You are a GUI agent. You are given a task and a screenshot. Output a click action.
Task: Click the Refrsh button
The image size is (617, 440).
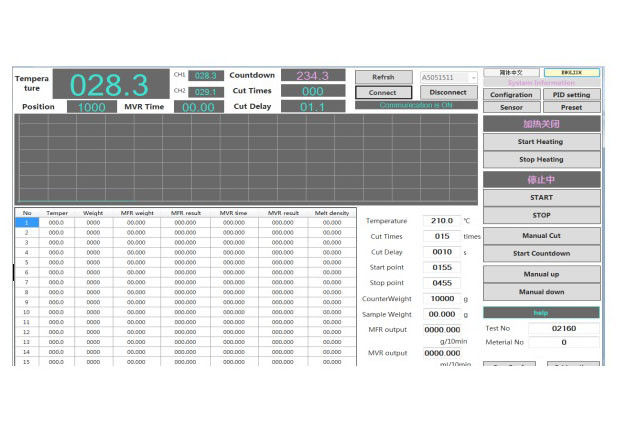pyautogui.click(x=382, y=77)
